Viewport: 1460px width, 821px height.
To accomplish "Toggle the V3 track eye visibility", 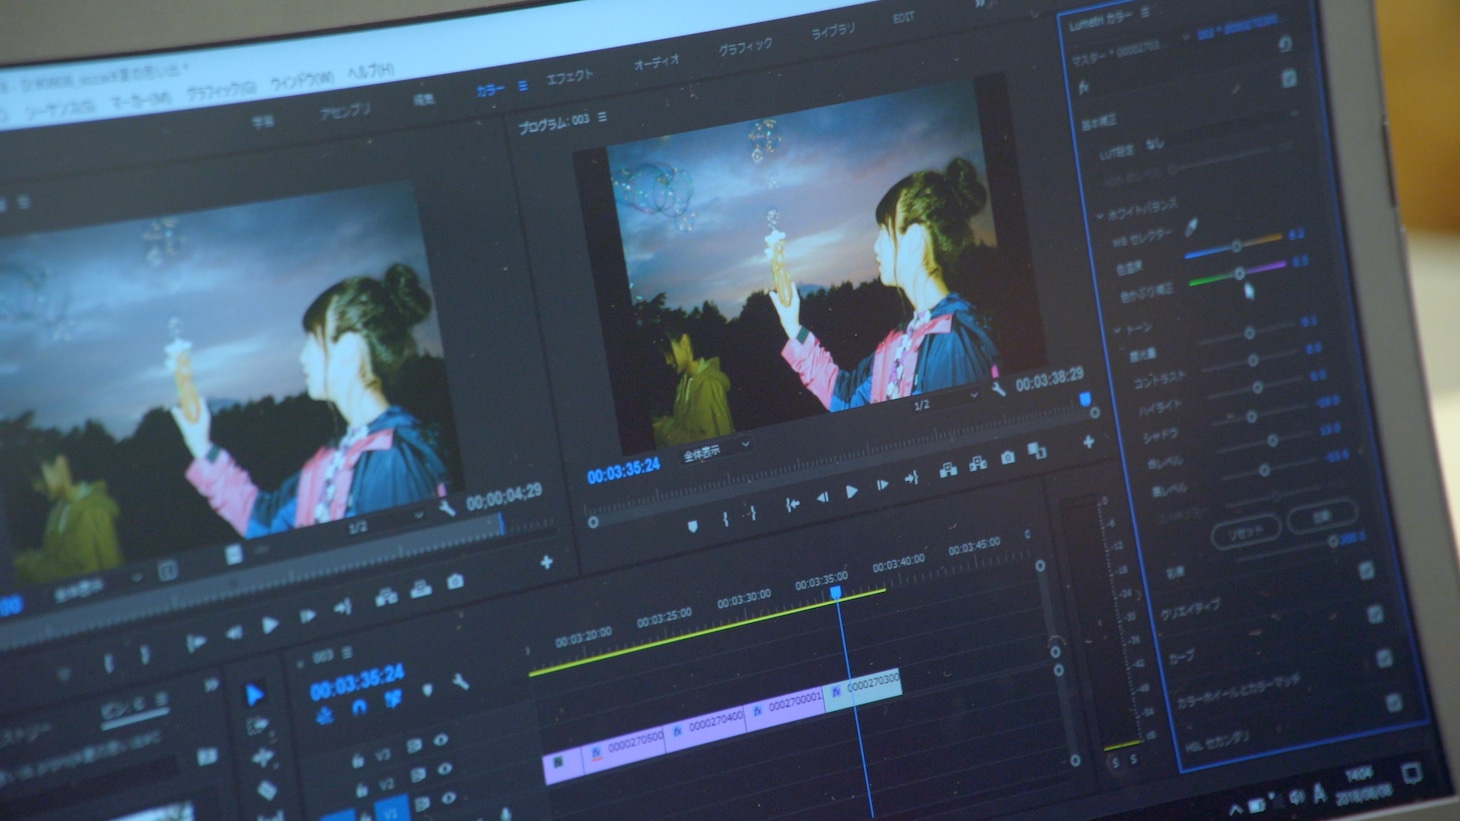I will [440, 741].
